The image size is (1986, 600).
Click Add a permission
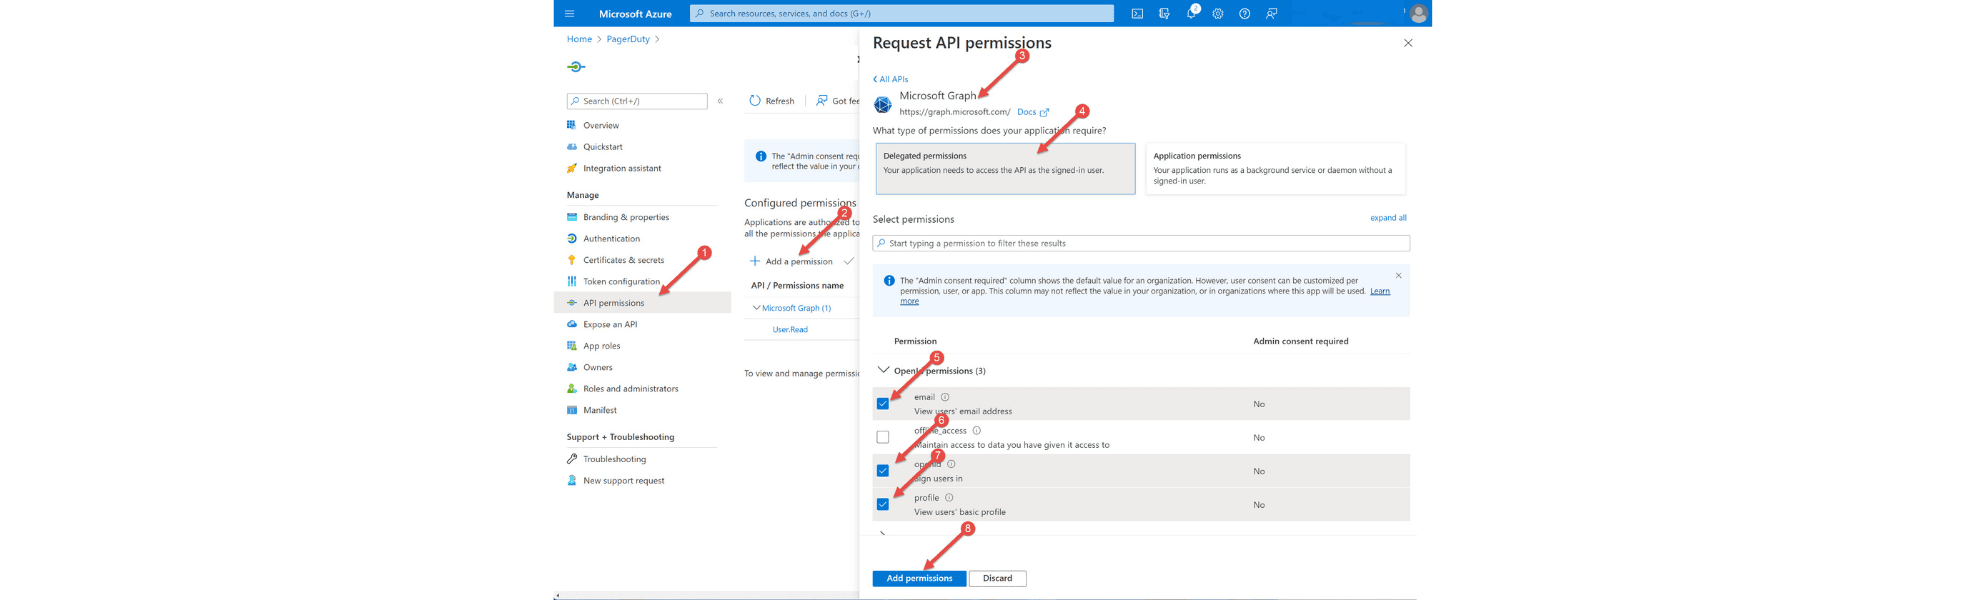(x=791, y=261)
